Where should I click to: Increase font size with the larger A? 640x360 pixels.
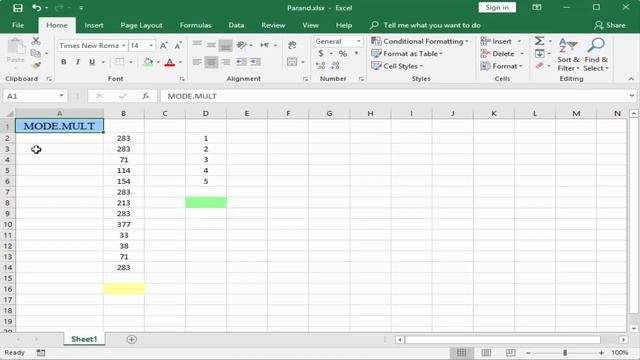tap(164, 46)
